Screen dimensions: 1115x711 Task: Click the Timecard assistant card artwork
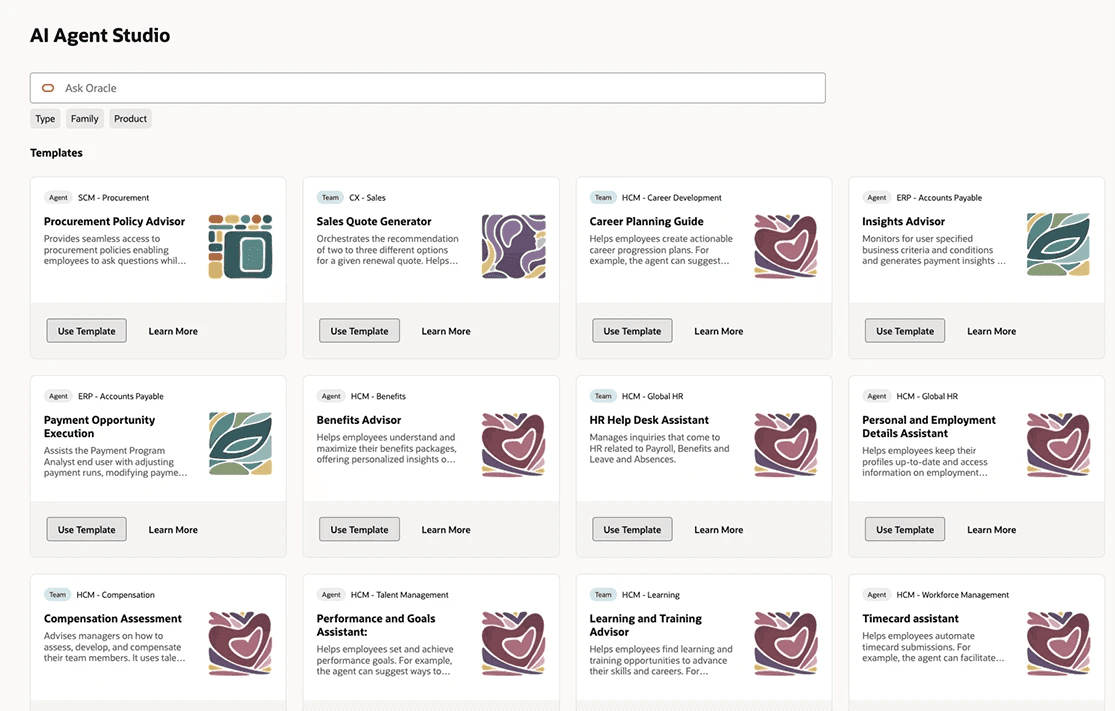(1058, 643)
